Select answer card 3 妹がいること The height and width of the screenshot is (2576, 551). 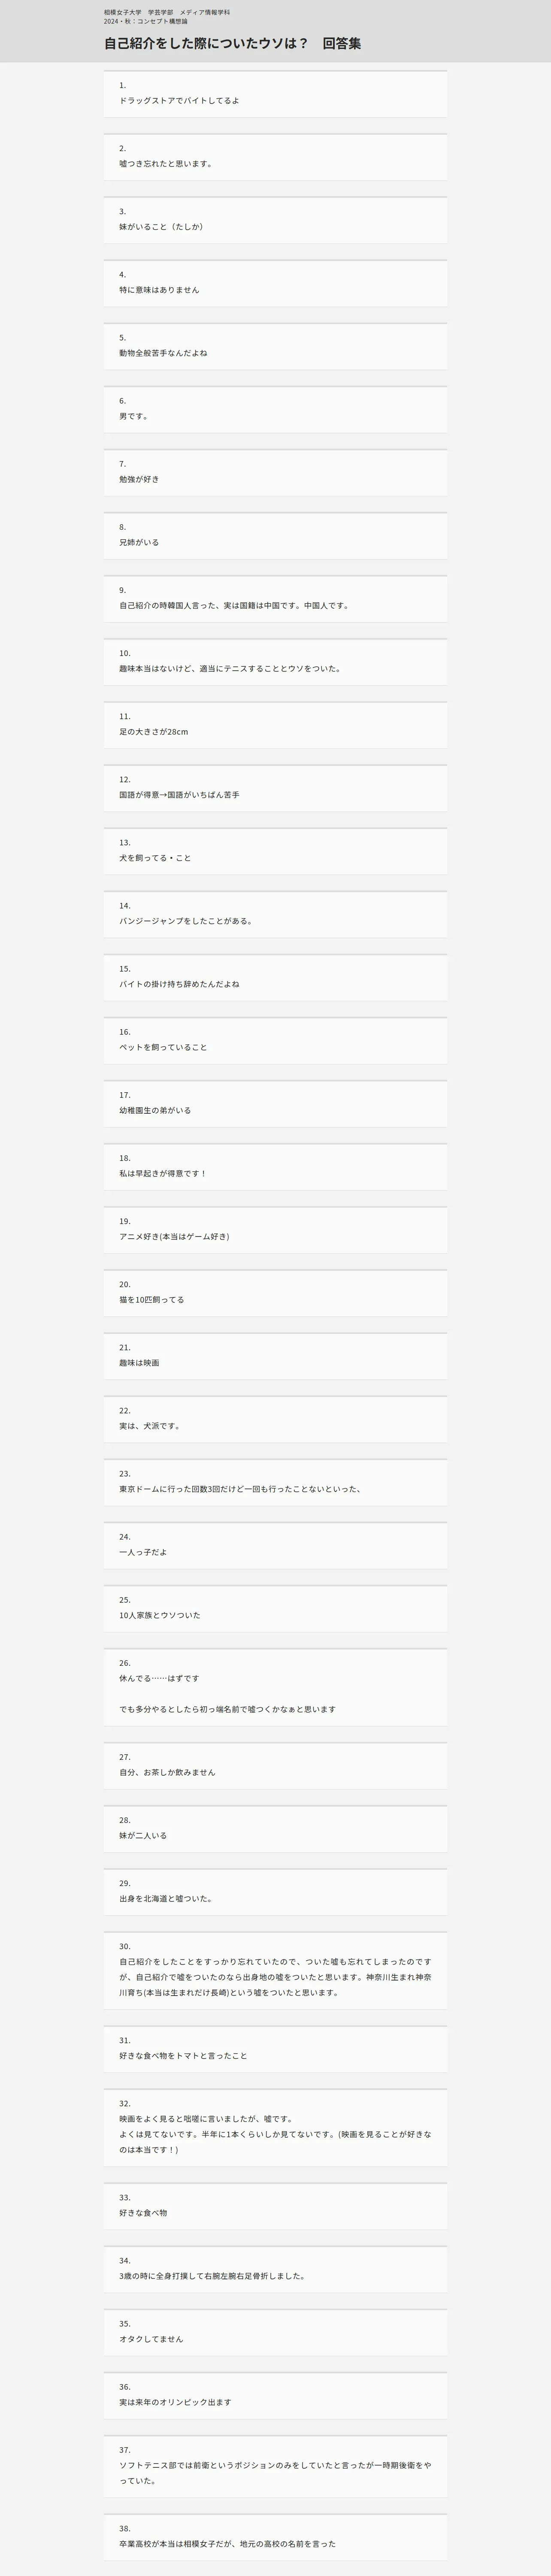[x=275, y=220]
